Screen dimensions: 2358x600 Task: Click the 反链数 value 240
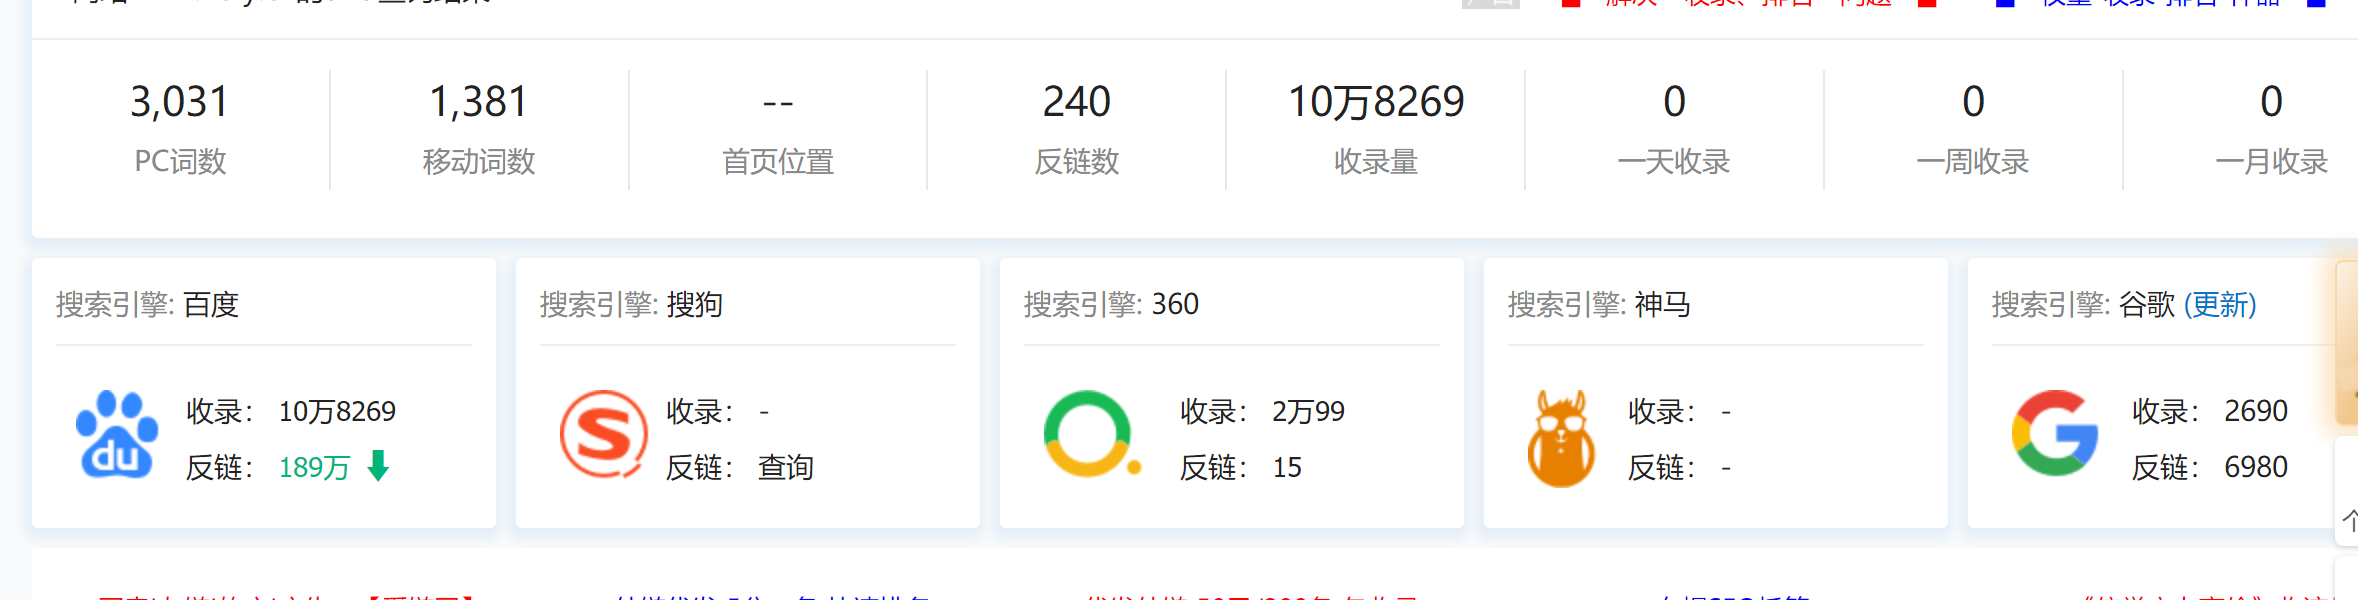[x=1077, y=102]
